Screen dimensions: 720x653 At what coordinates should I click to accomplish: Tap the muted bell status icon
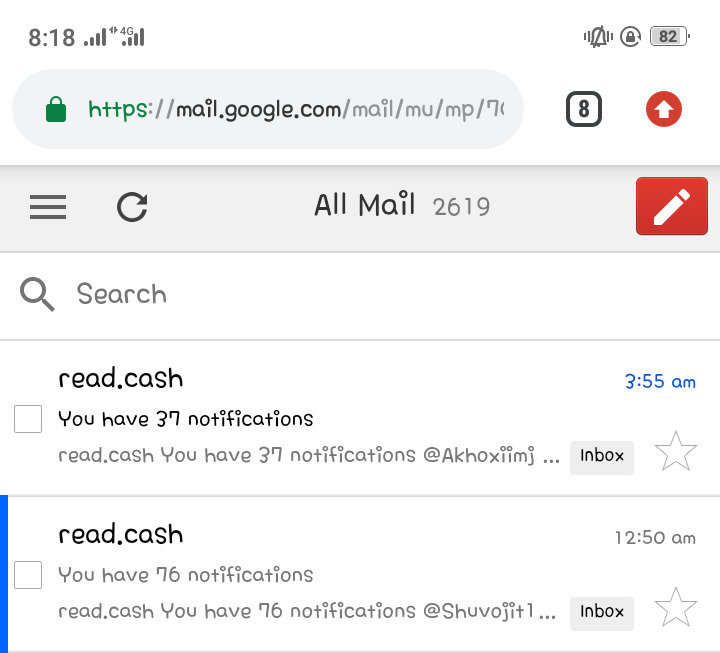[598, 37]
